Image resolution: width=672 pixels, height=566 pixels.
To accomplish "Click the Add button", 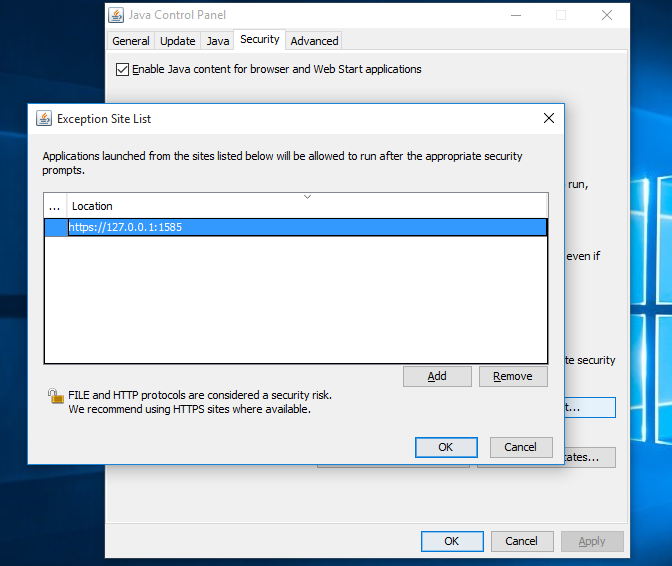I will click(437, 376).
